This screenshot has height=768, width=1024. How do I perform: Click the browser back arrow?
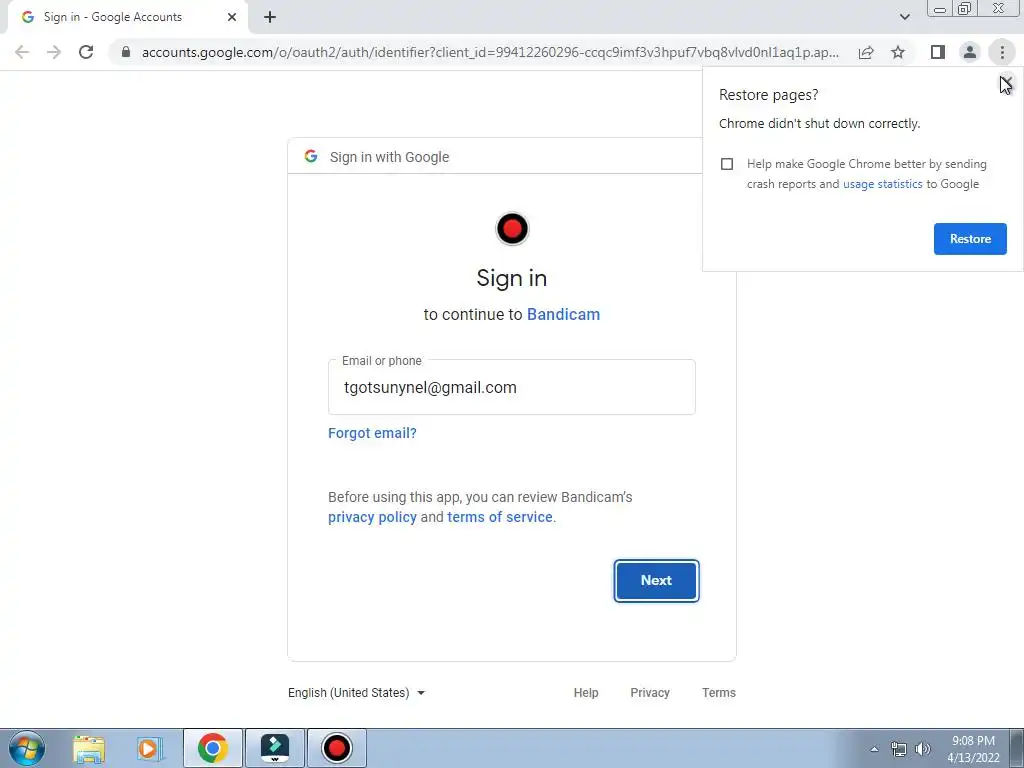pos(22,52)
